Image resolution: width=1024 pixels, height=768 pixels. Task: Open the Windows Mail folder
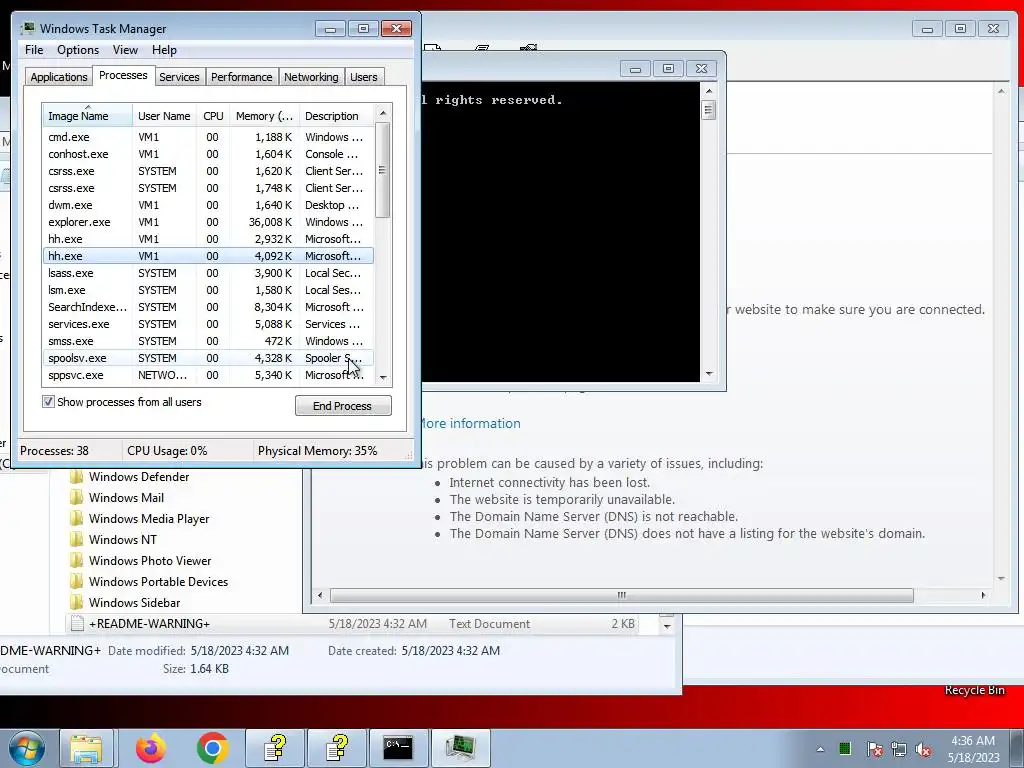[x=126, y=498]
